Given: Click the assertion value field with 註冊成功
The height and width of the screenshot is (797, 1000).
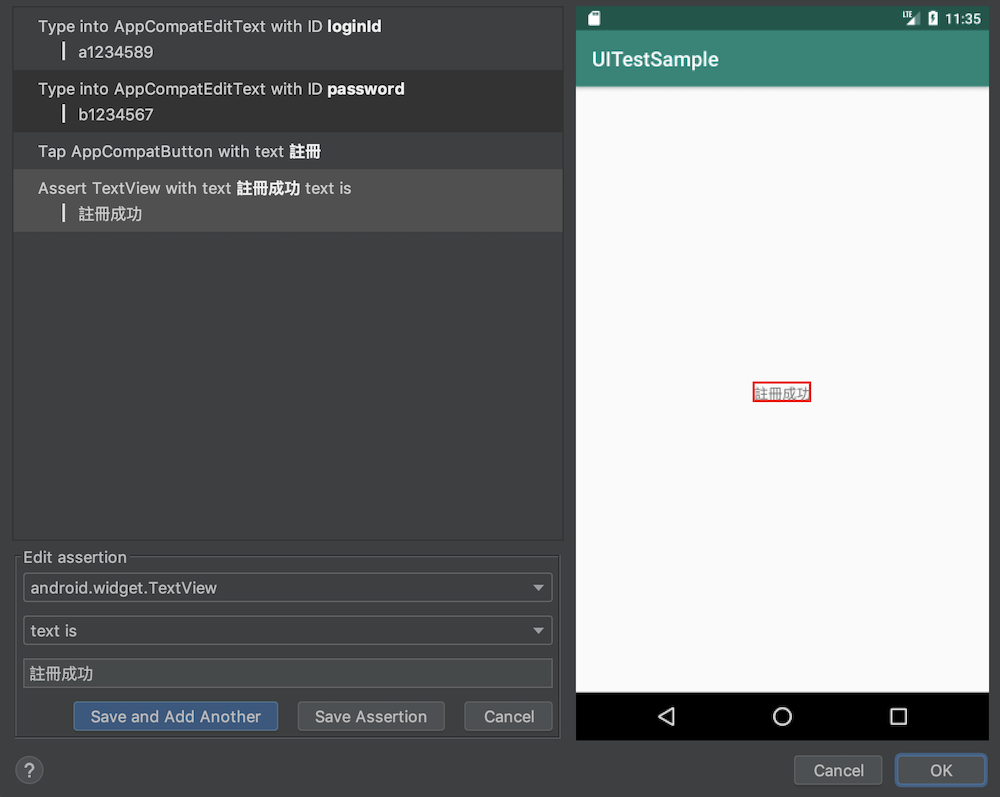Looking at the screenshot, I should pos(288,673).
